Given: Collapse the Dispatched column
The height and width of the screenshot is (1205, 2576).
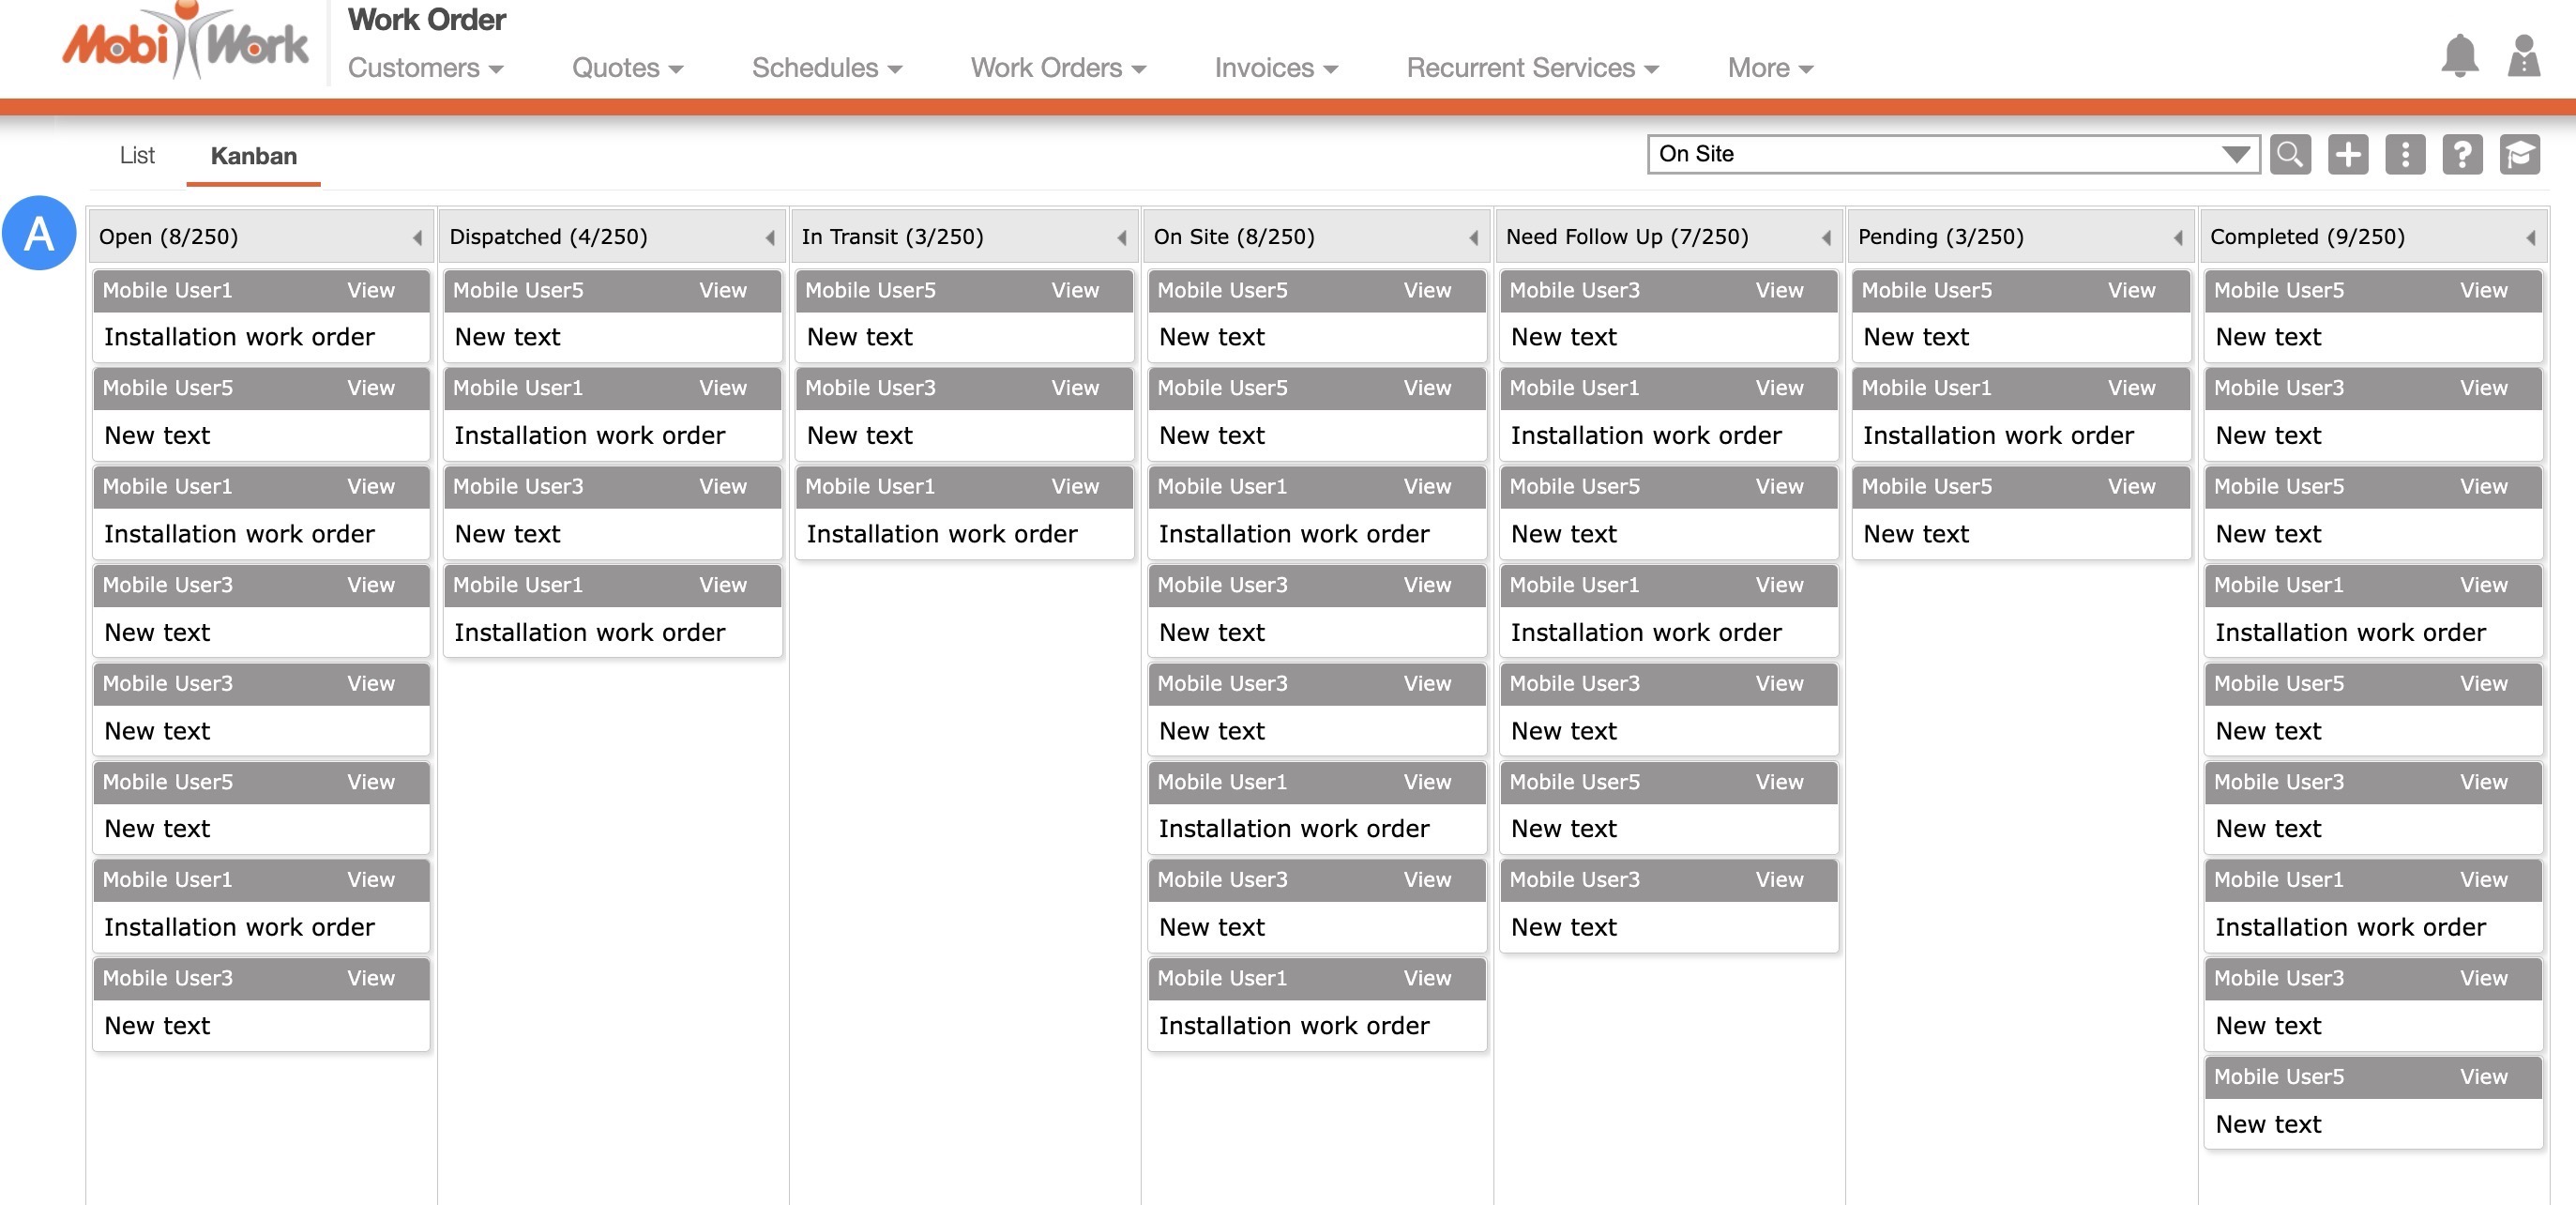Looking at the screenshot, I should 769,237.
